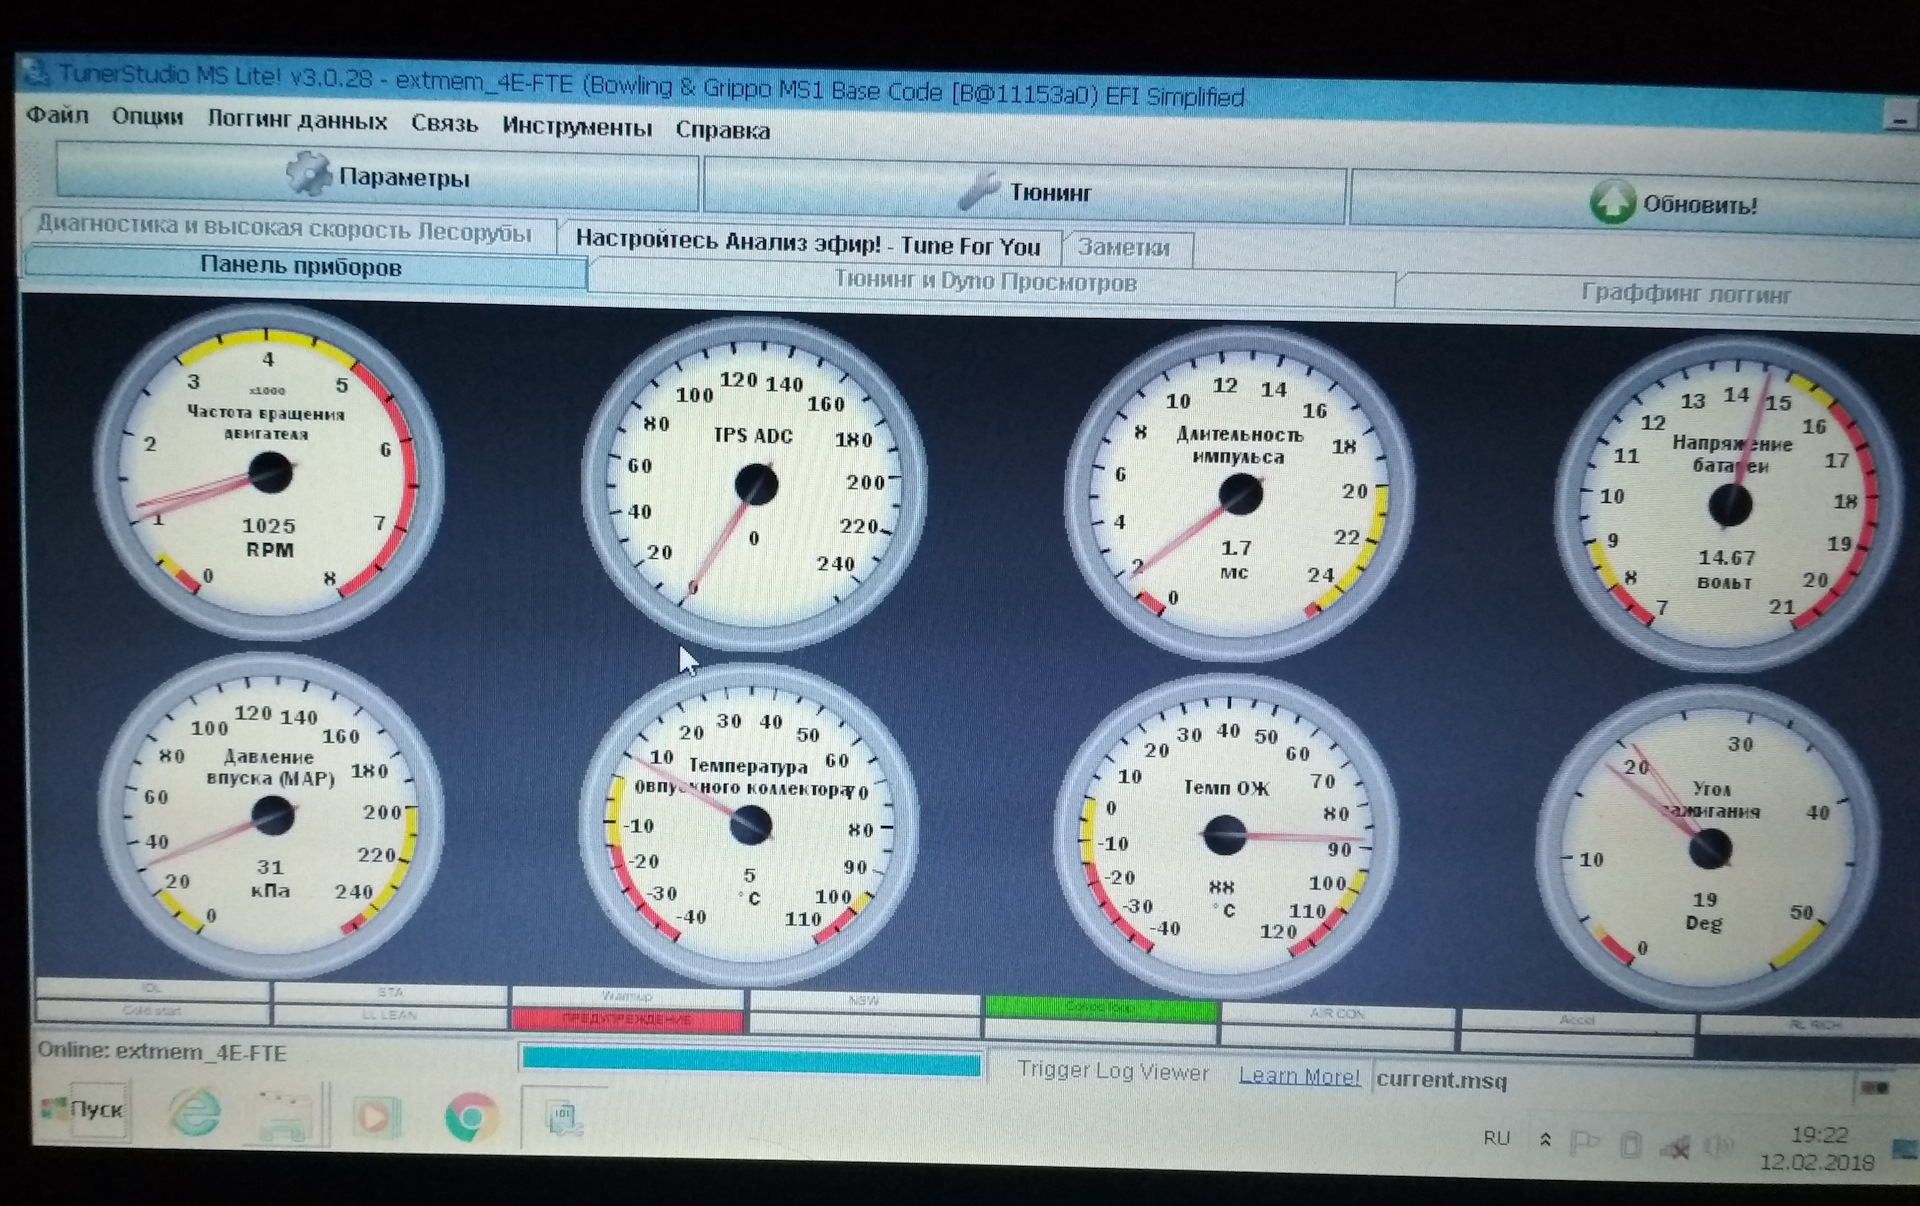This screenshot has height=1206, width=1920.
Task: Switch to the Граффинг логгинг tab
Action: pos(1684,294)
